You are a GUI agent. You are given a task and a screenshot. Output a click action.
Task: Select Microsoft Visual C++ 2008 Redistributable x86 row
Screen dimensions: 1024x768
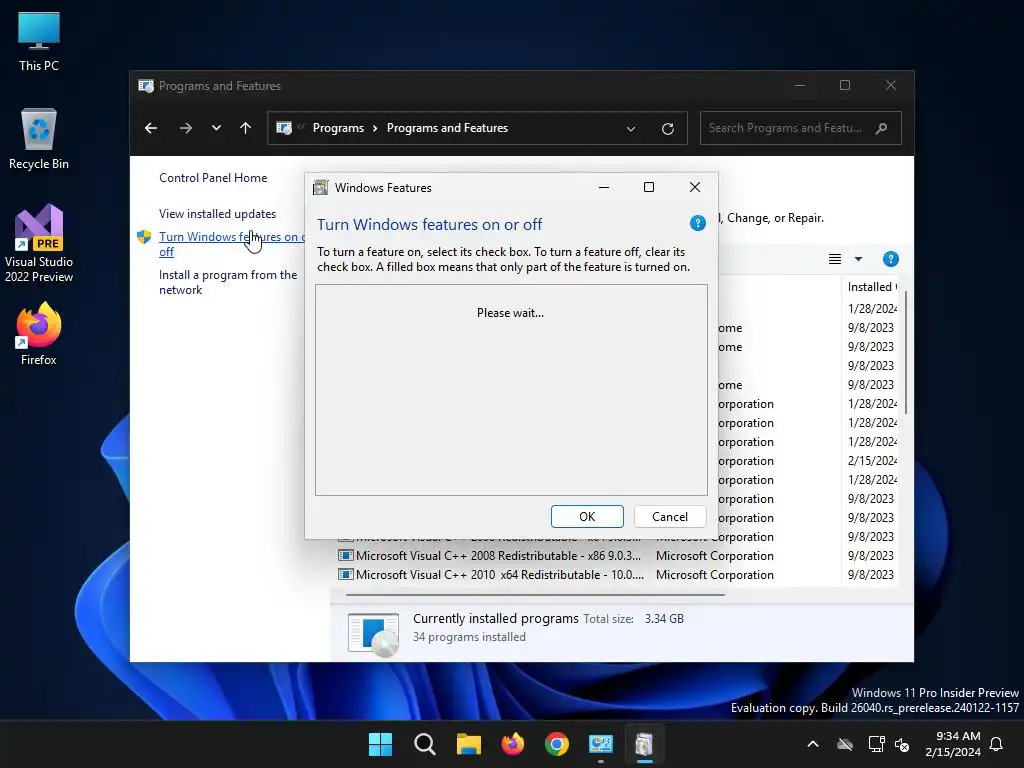617,556
